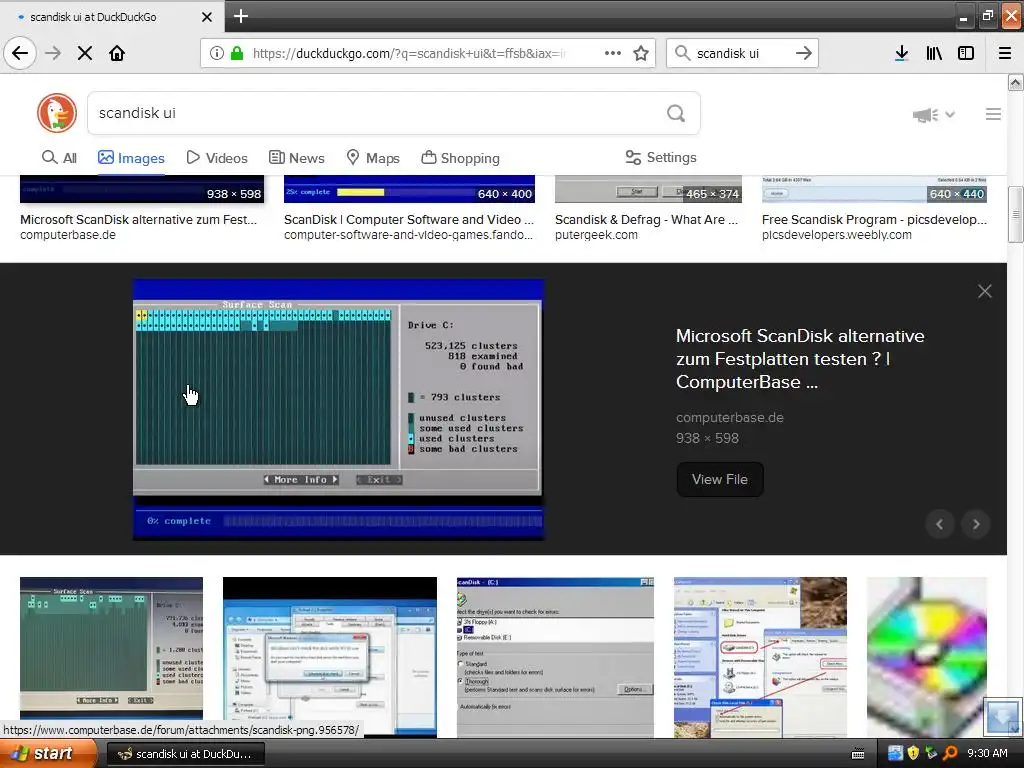Screen dimensions: 1024x768
Task: Click the blue down-arrow corner button
Action: tap(1002, 716)
